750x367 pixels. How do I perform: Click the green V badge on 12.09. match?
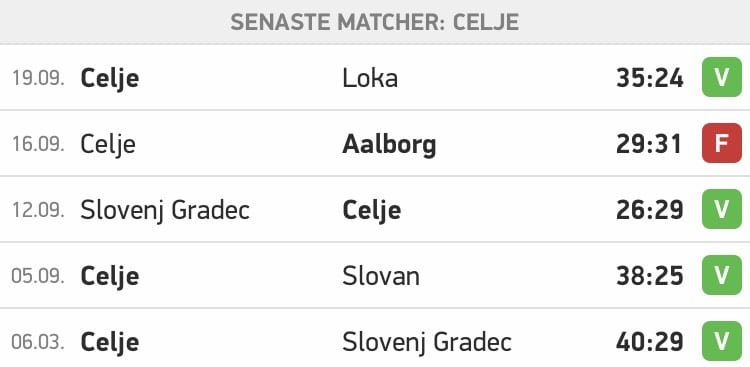721,210
